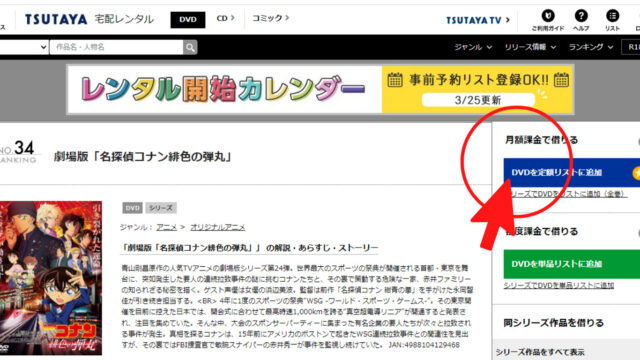Select the コミック tab

click(x=270, y=18)
